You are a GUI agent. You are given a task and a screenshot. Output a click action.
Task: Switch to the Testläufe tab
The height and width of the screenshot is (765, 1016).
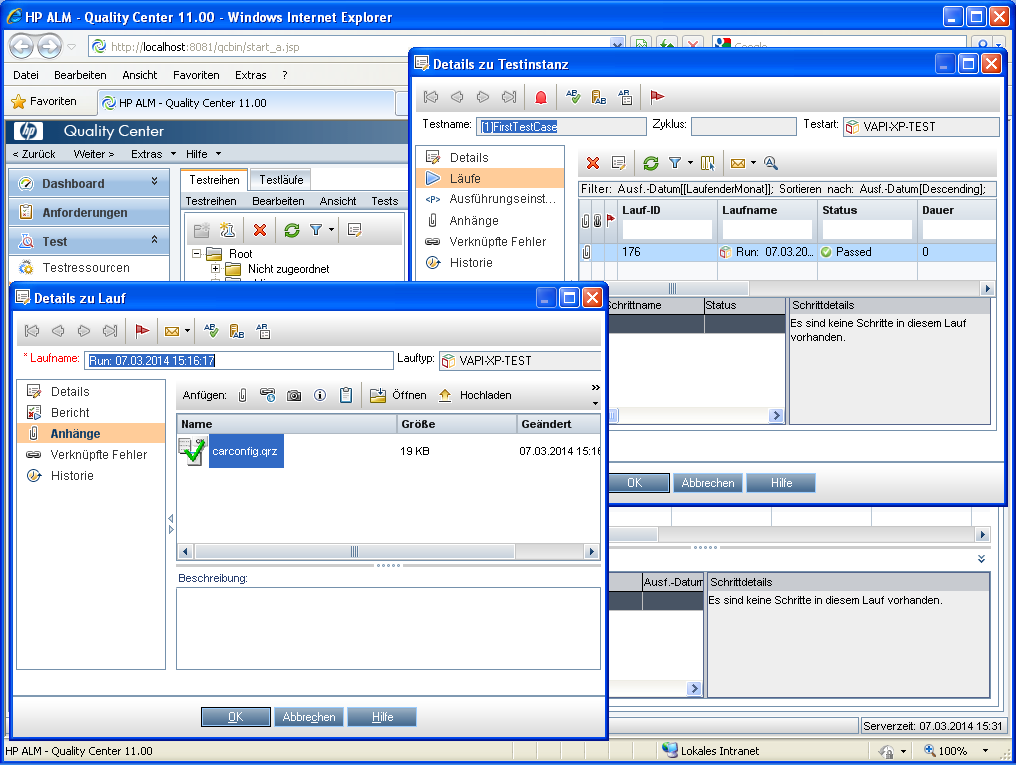pyautogui.click(x=281, y=180)
